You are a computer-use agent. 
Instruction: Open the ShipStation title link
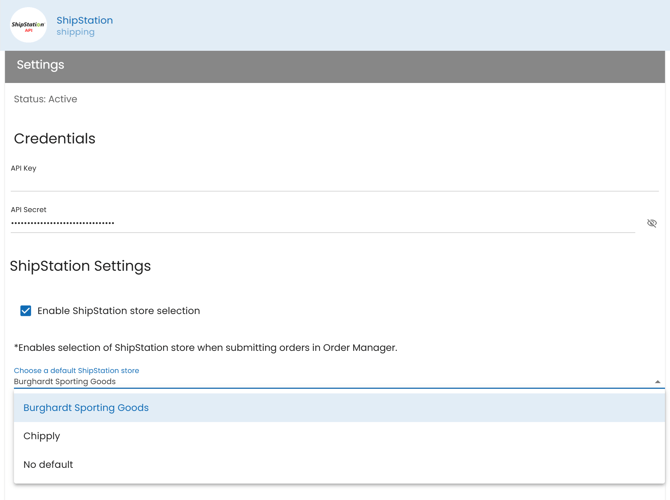click(85, 20)
